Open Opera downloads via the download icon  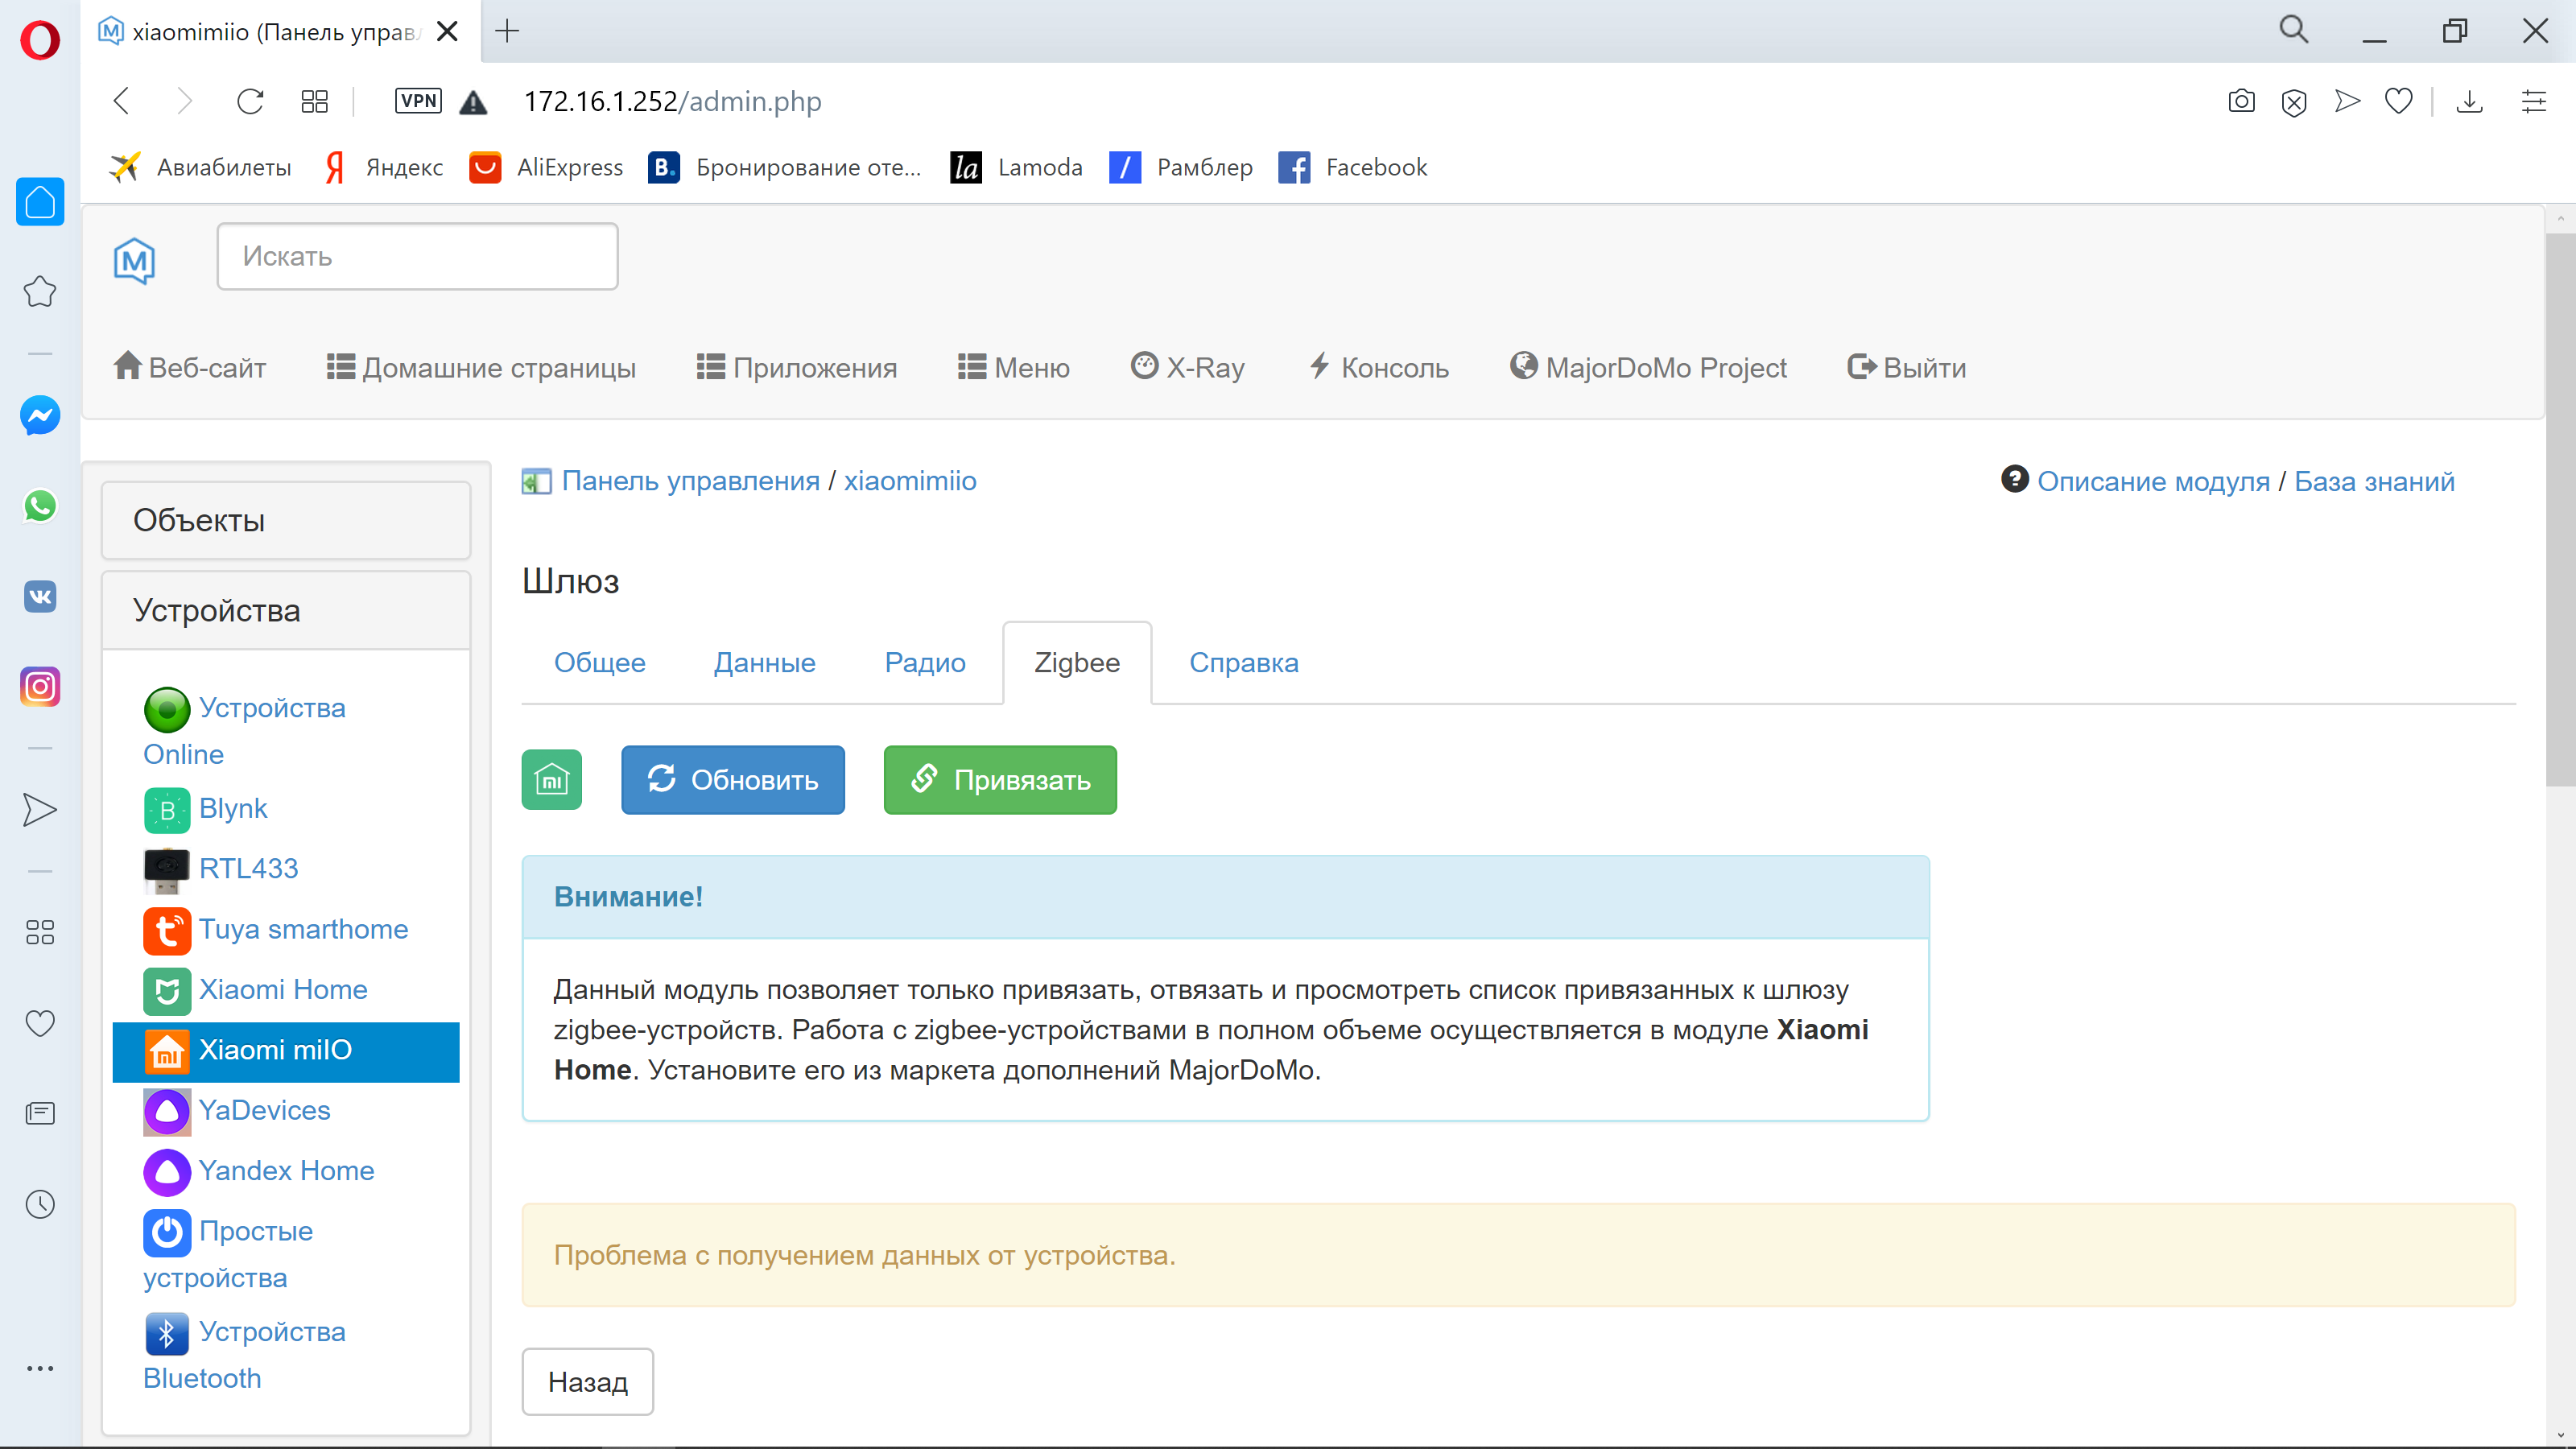pos(2470,101)
